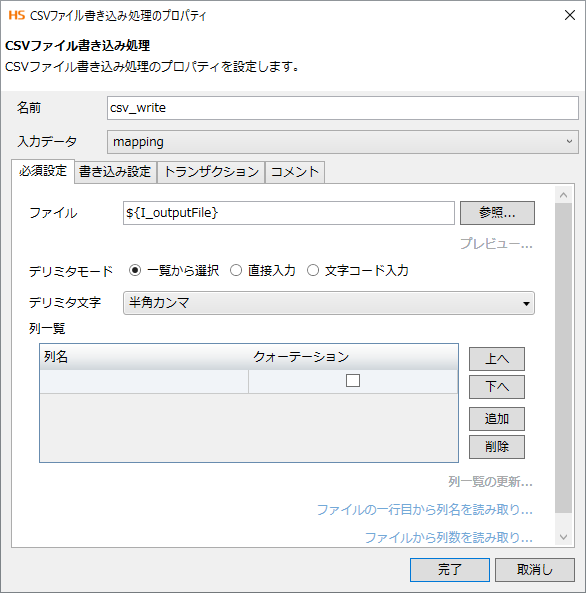Switch to the 書き込み設定 tab

(115, 172)
